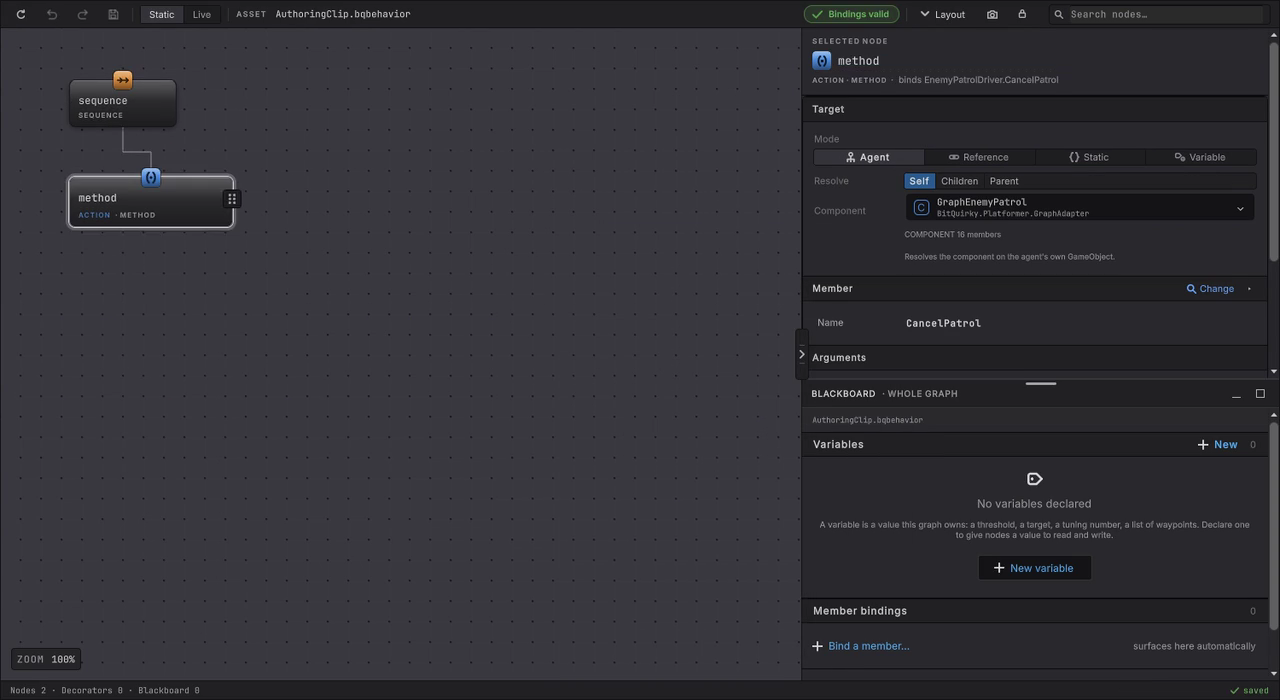
Task: Click the panel splitter handle above Blackboard
Action: pyautogui.click(x=1041, y=383)
